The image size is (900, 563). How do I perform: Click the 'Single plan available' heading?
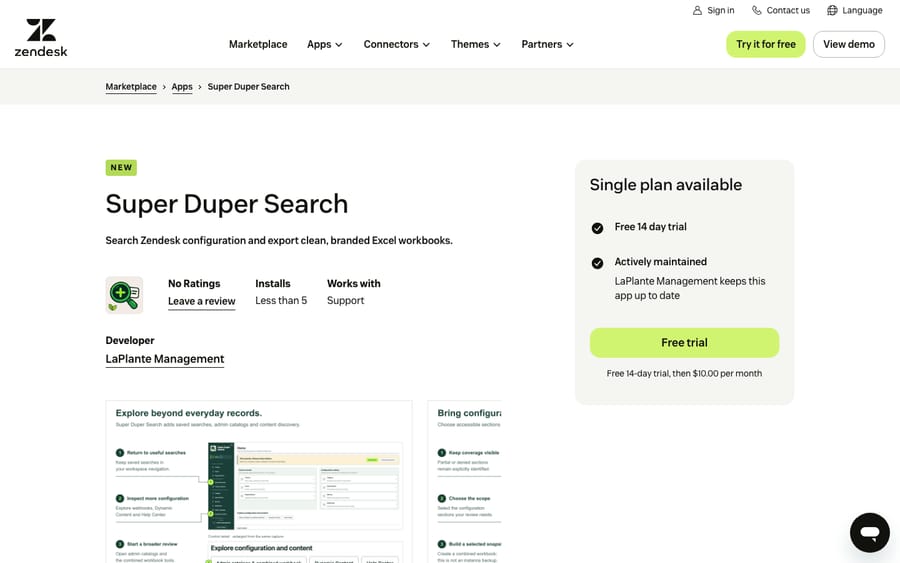pyautogui.click(x=666, y=185)
